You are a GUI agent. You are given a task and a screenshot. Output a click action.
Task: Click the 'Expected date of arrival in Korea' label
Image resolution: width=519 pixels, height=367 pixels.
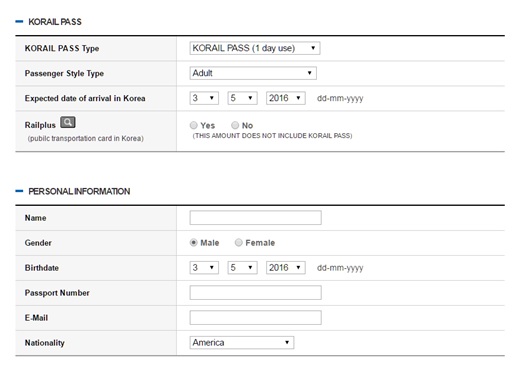(85, 98)
